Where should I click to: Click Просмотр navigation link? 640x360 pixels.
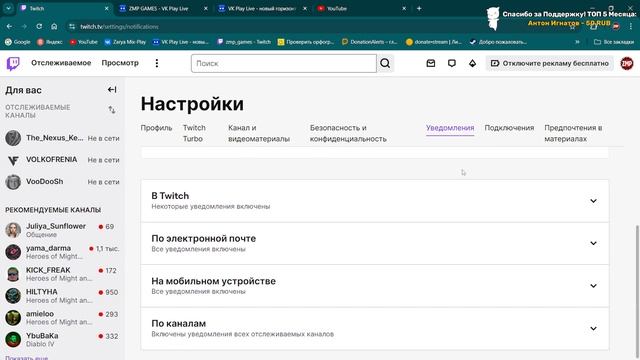(x=120, y=63)
